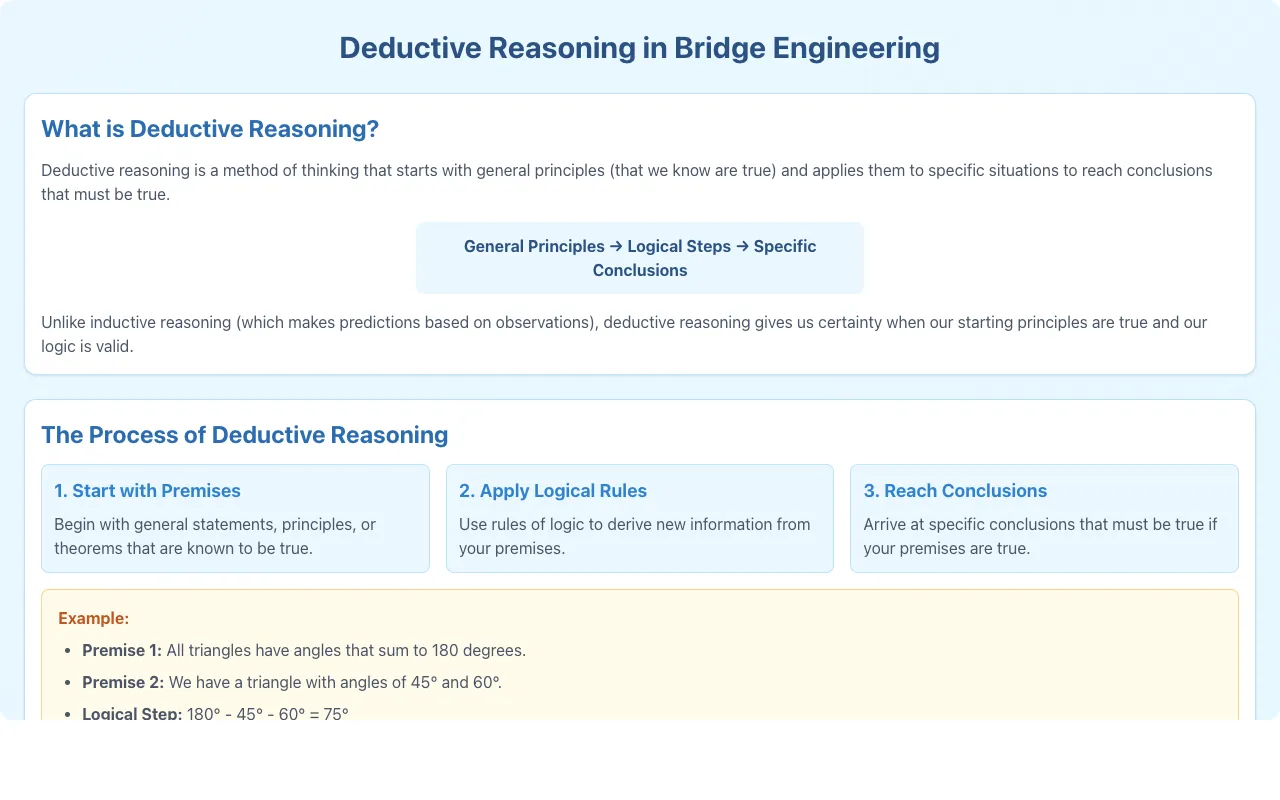1280x800 pixels.
Task: Click the 3. Reach Conclusions title
Action: coord(955,491)
